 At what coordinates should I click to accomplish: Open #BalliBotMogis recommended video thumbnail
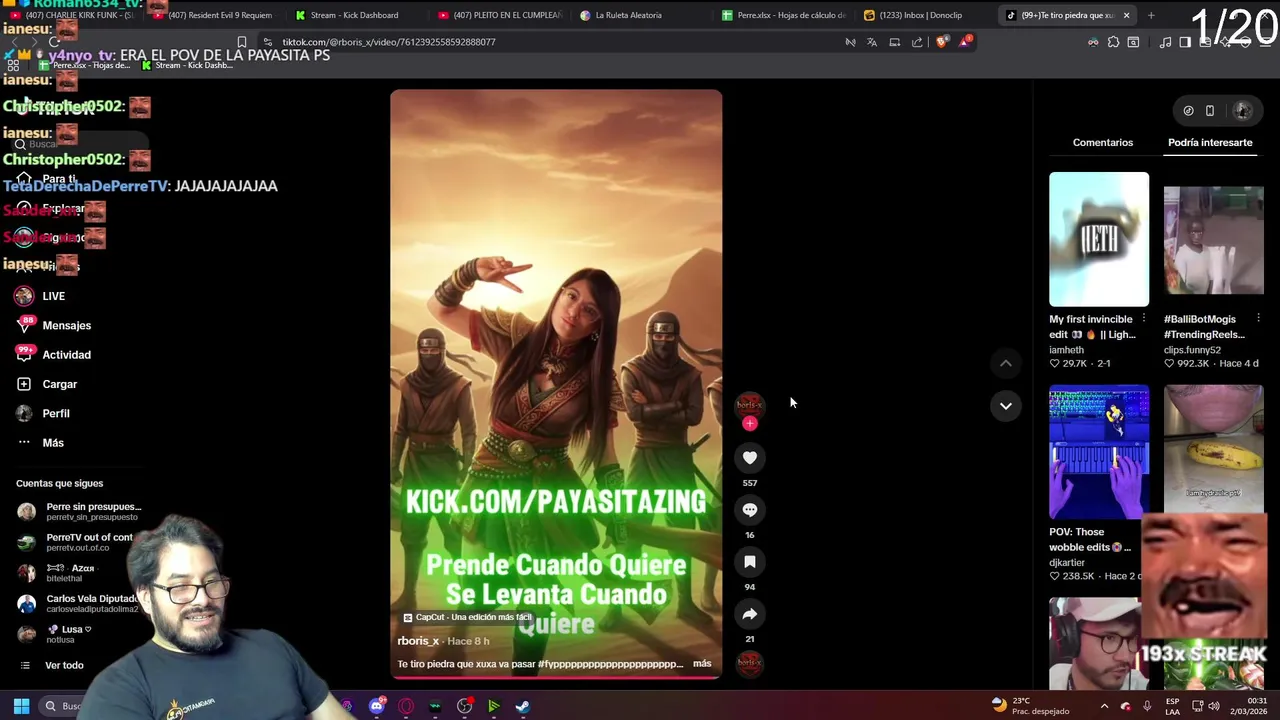tap(1213, 239)
